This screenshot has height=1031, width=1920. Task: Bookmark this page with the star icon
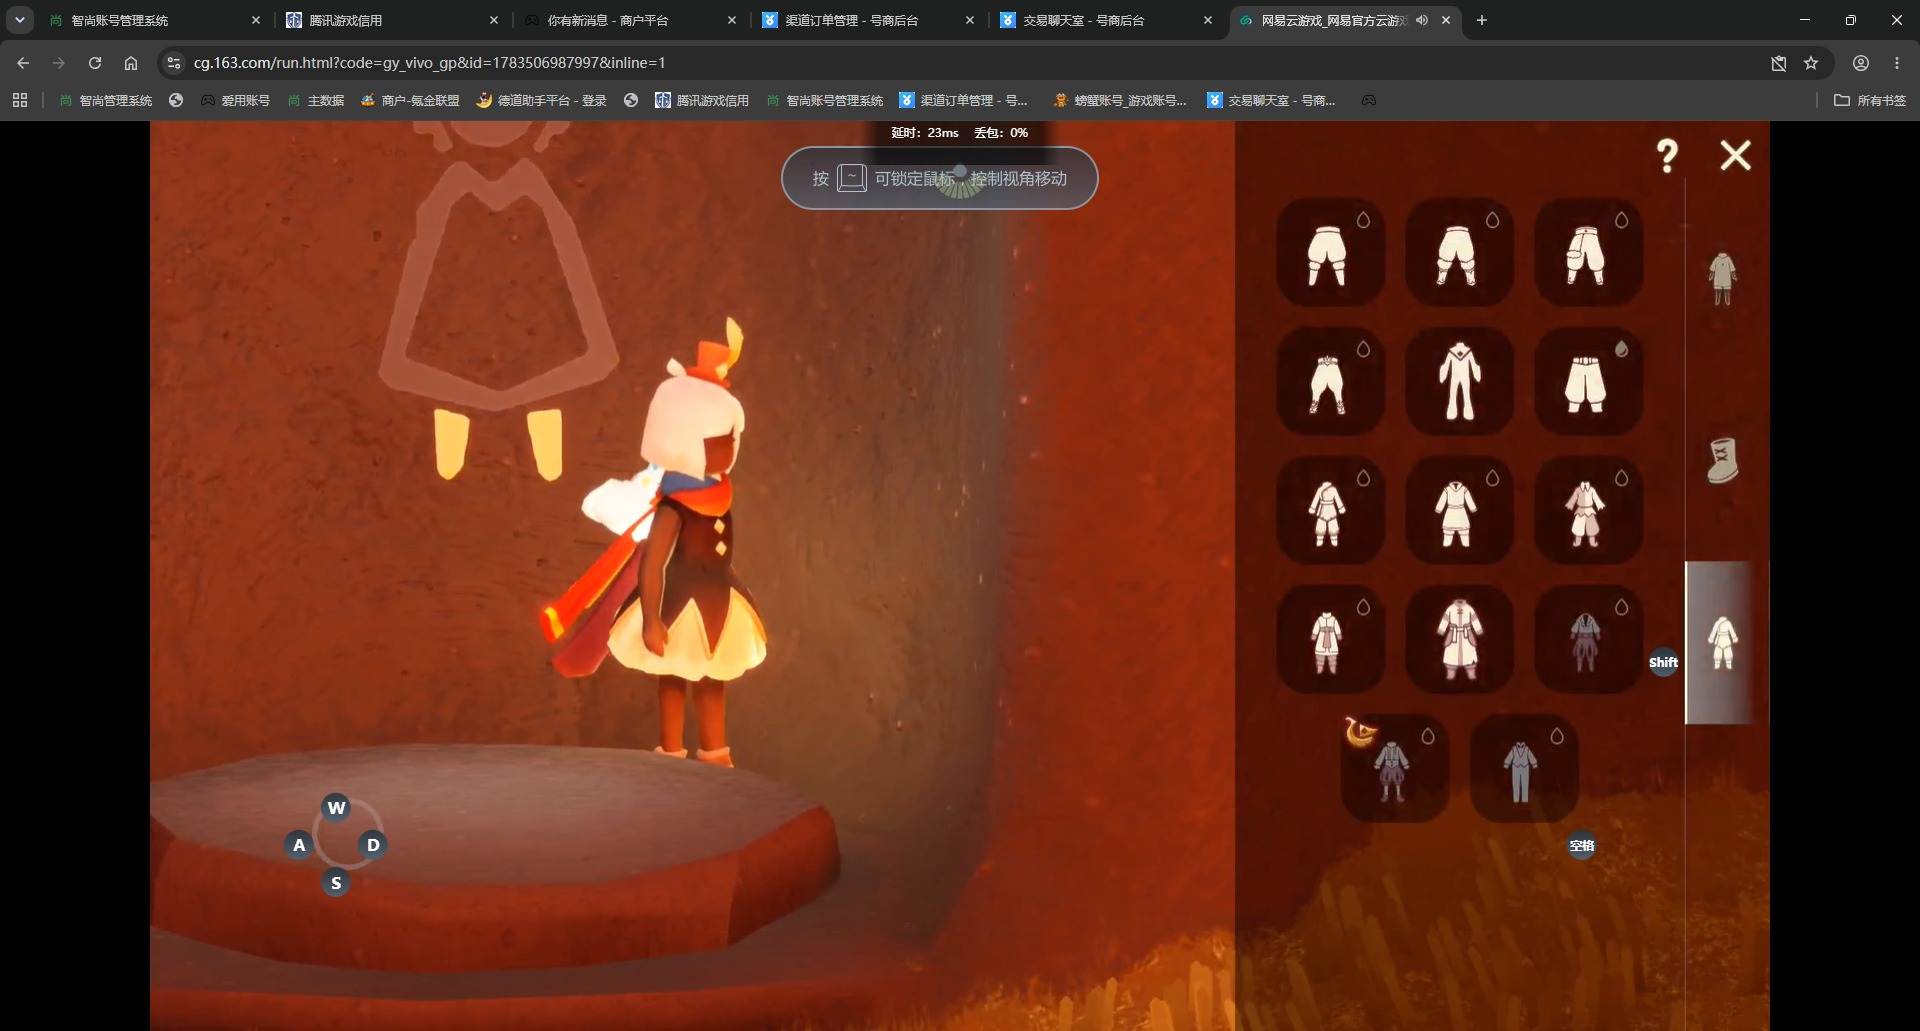tap(1811, 63)
